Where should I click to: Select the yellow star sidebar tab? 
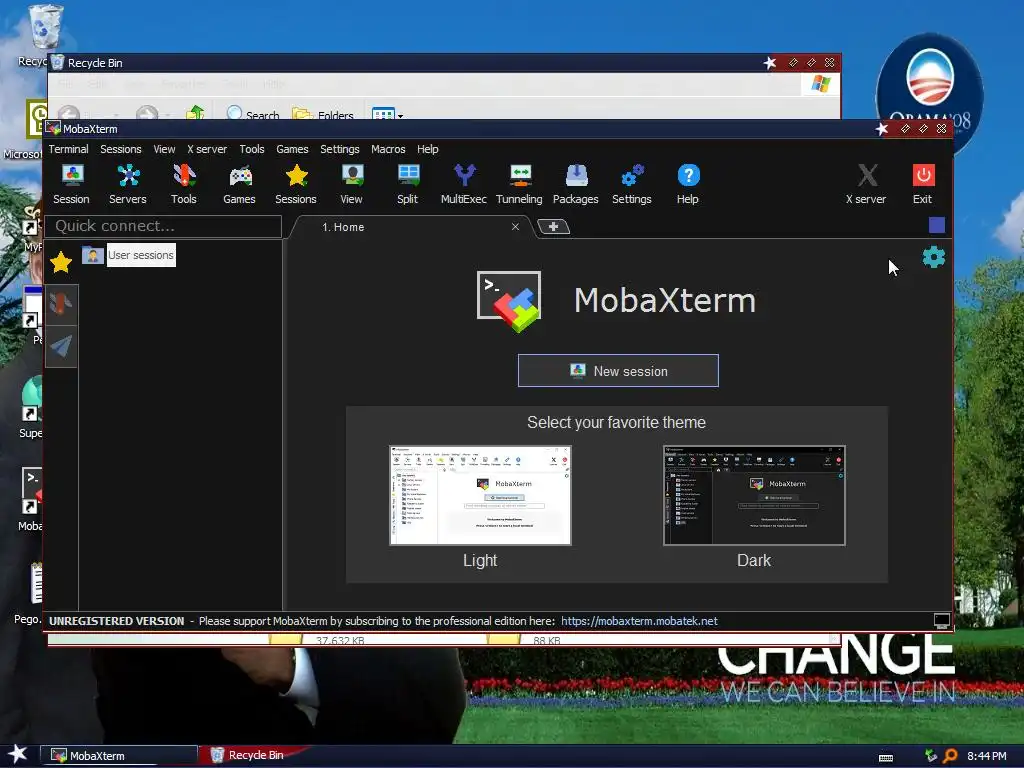click(x=61, y=263)
